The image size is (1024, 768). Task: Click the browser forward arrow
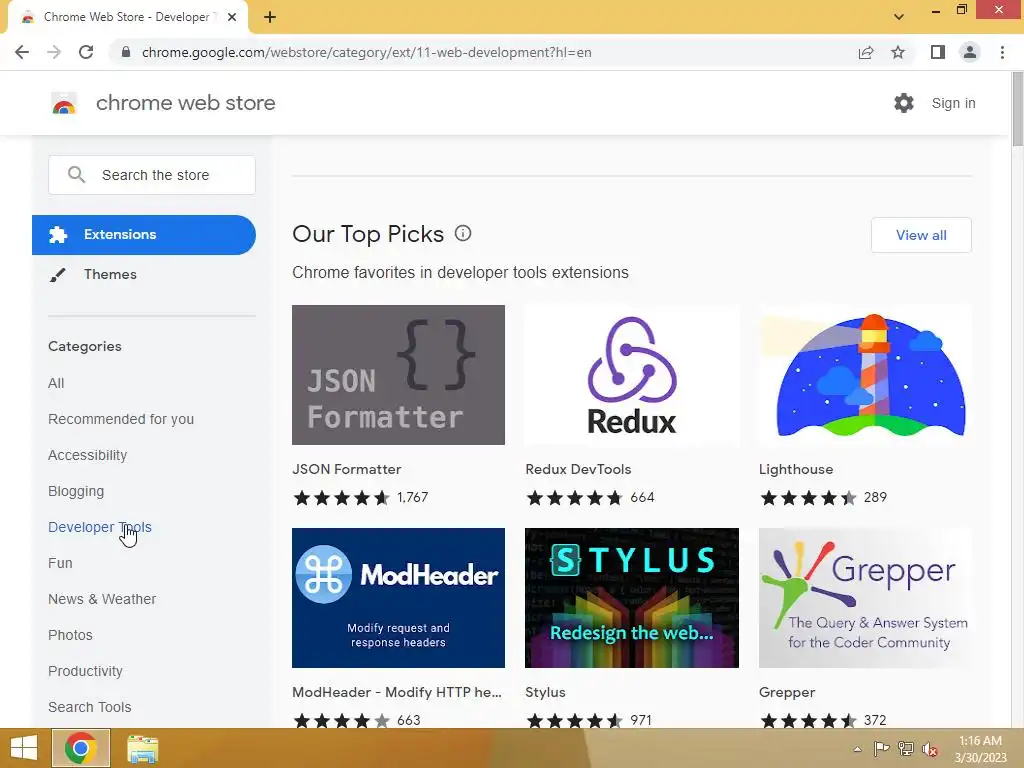click(x=54, y=52)
